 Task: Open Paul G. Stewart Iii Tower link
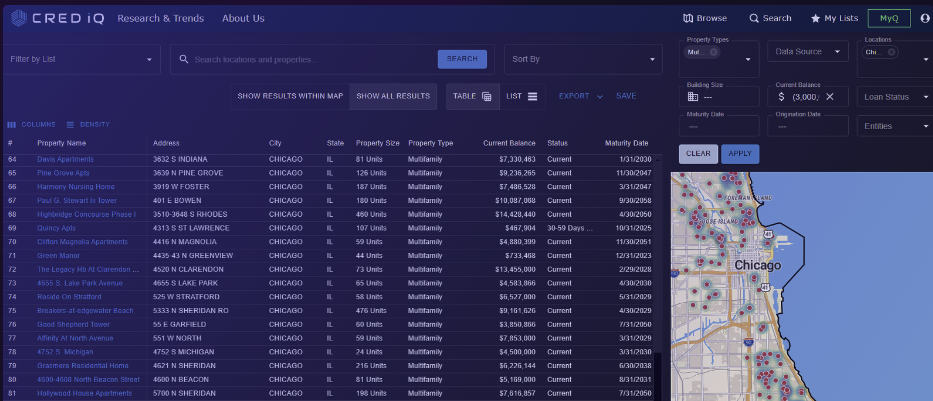click(77, 200)
